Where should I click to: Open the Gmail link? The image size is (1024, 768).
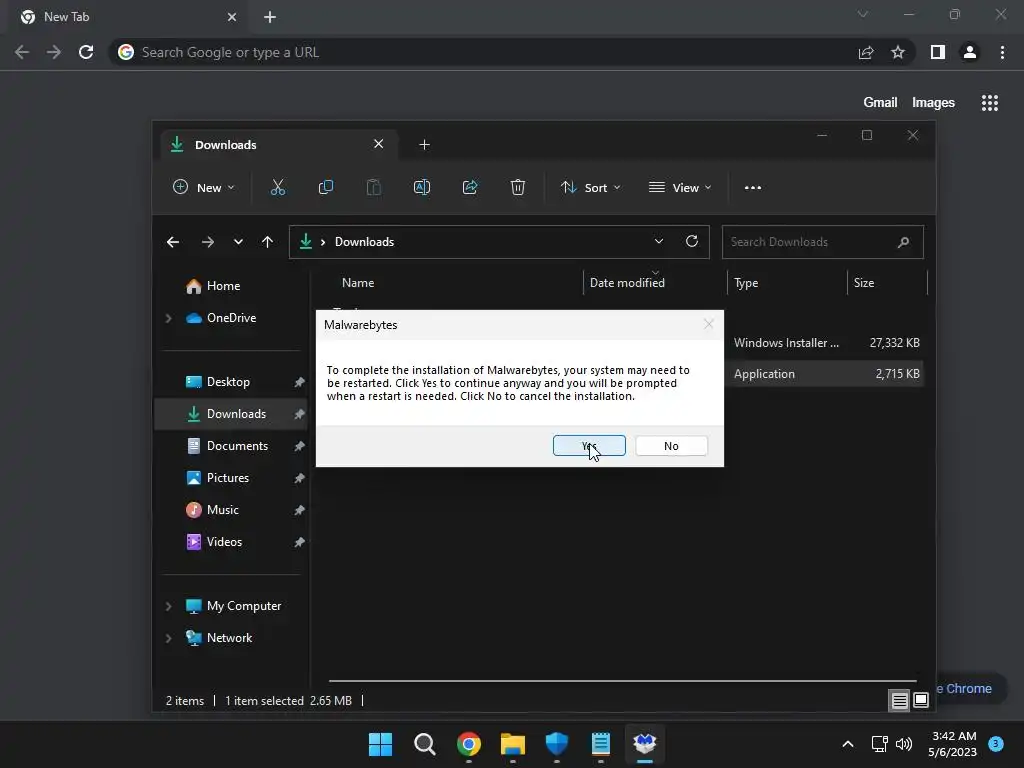(x=880, y=103)
